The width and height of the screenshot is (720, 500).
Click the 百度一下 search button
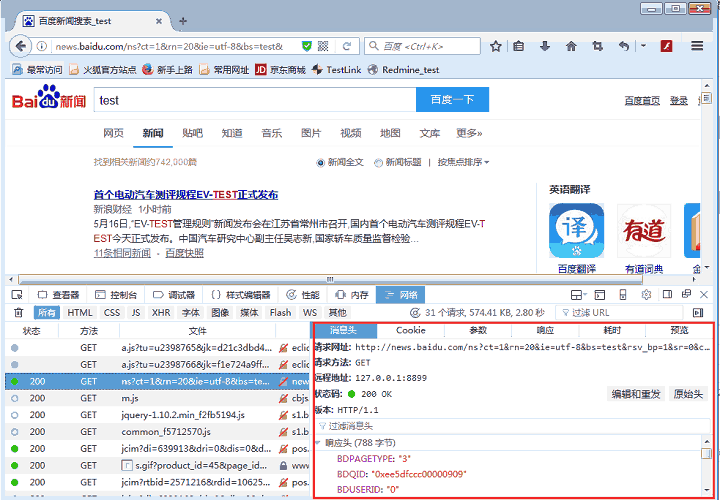452,100
